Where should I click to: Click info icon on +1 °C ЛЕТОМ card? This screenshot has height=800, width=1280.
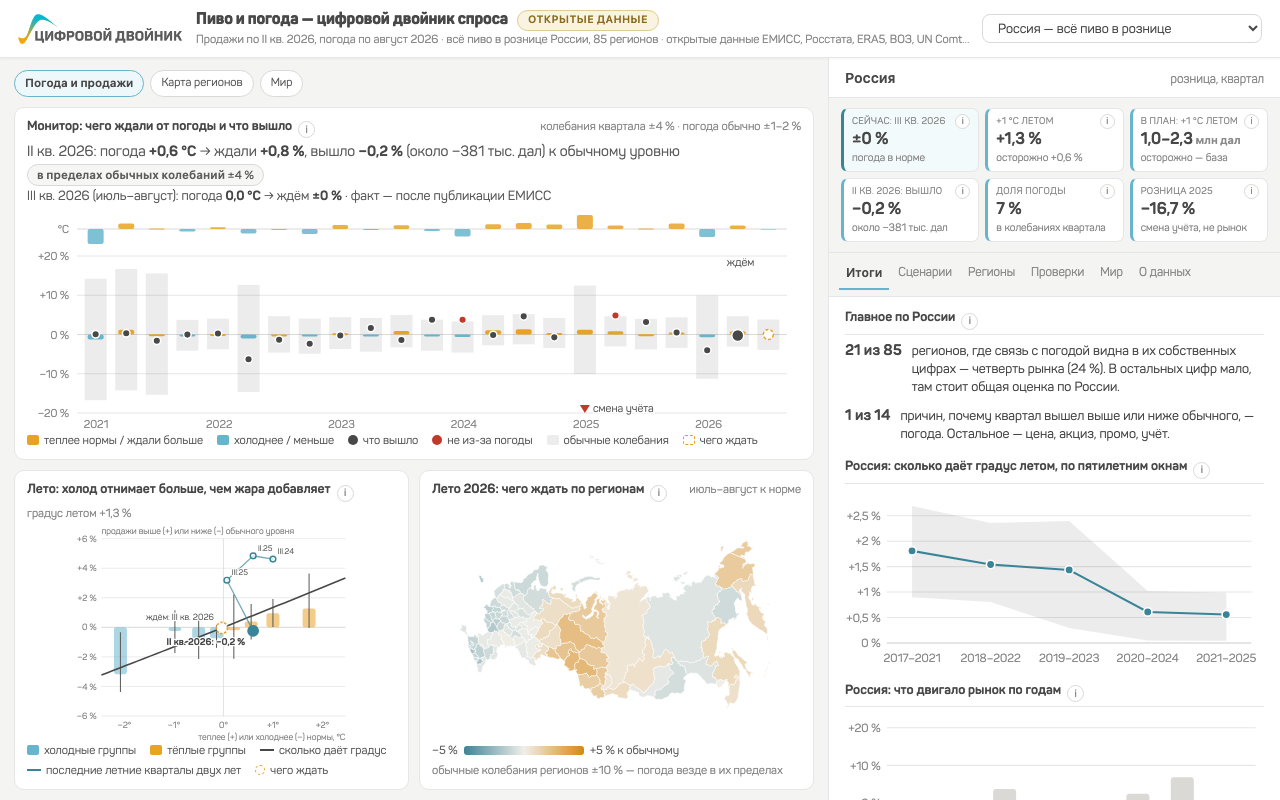[1107, 121]
